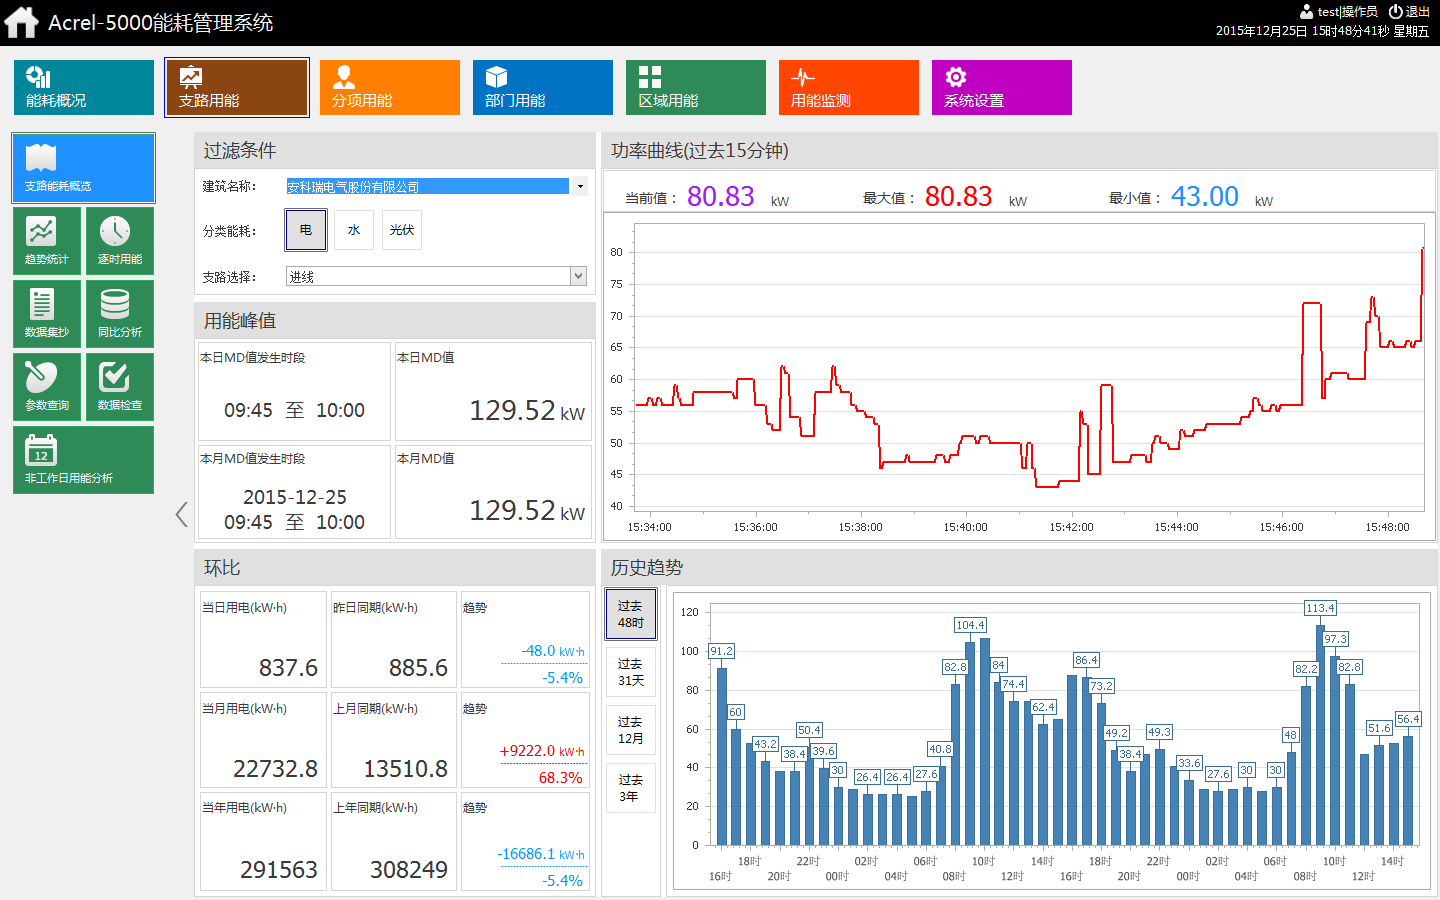Collapse the left panel with arrow chevron

pos(181,515)
